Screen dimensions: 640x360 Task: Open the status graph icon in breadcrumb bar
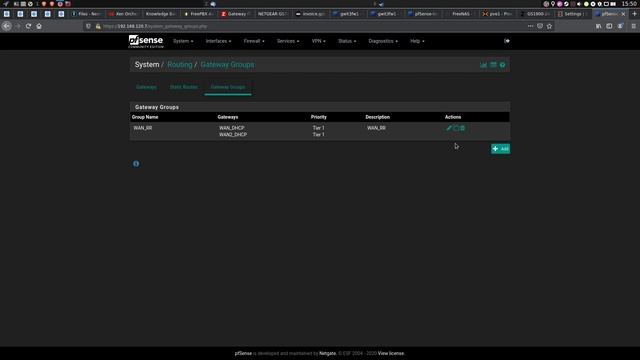tap(483, 65)
